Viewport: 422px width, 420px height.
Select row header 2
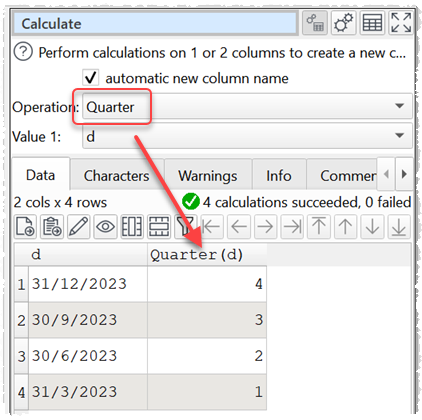(x=21, y=320)
